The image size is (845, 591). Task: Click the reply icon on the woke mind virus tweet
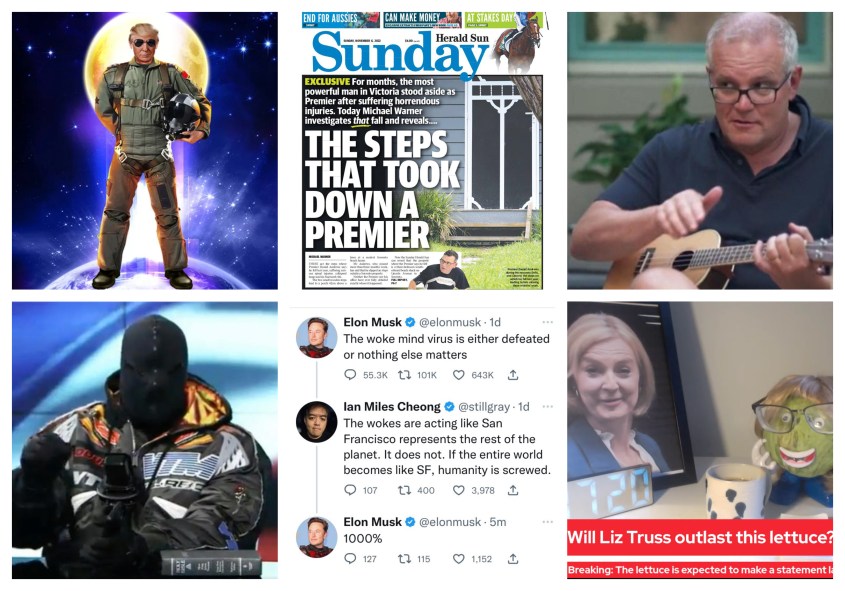click(x=350, y=374)
